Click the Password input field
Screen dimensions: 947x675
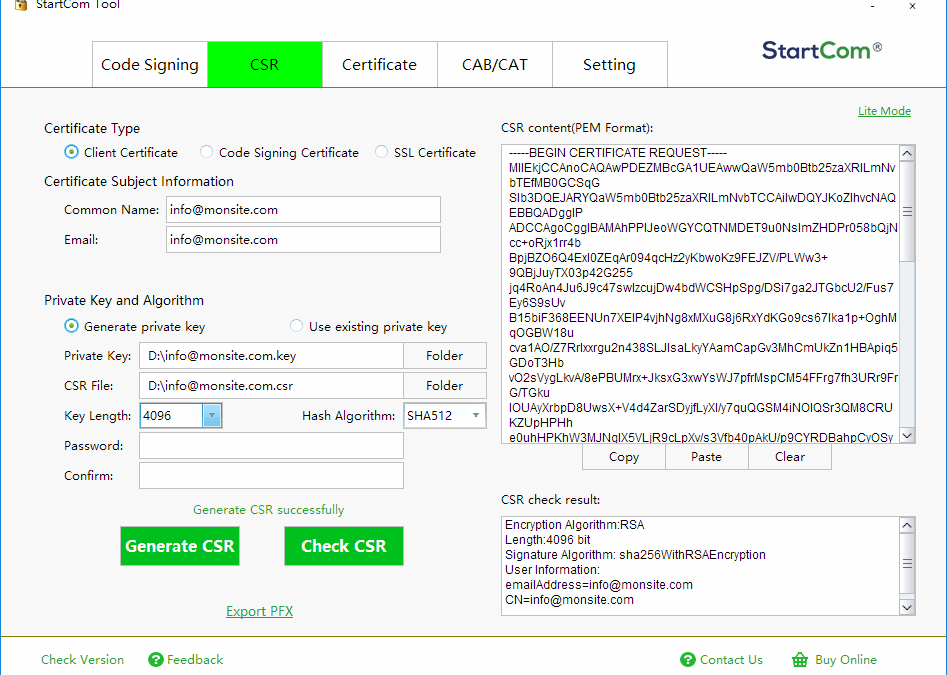click(271, 446)
